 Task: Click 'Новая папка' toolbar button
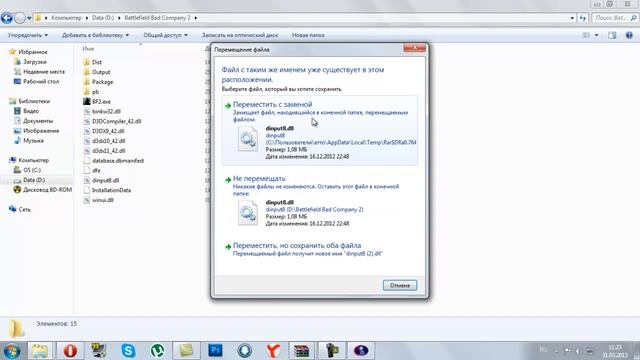pyautogui.click(x=308, y=35)
